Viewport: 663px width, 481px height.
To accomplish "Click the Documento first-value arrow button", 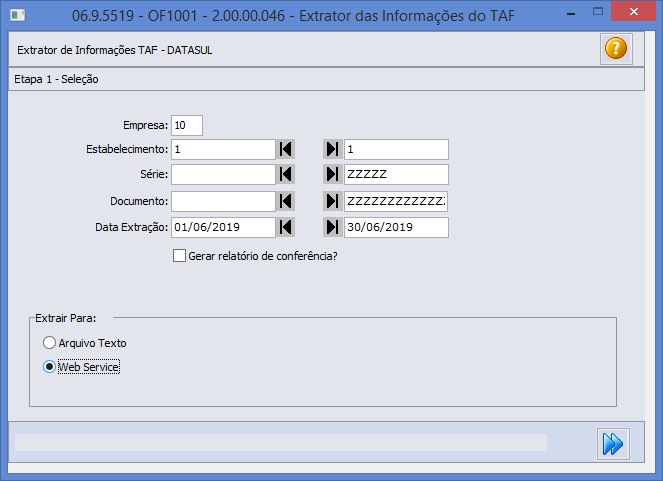I will (x=286, y=201).
